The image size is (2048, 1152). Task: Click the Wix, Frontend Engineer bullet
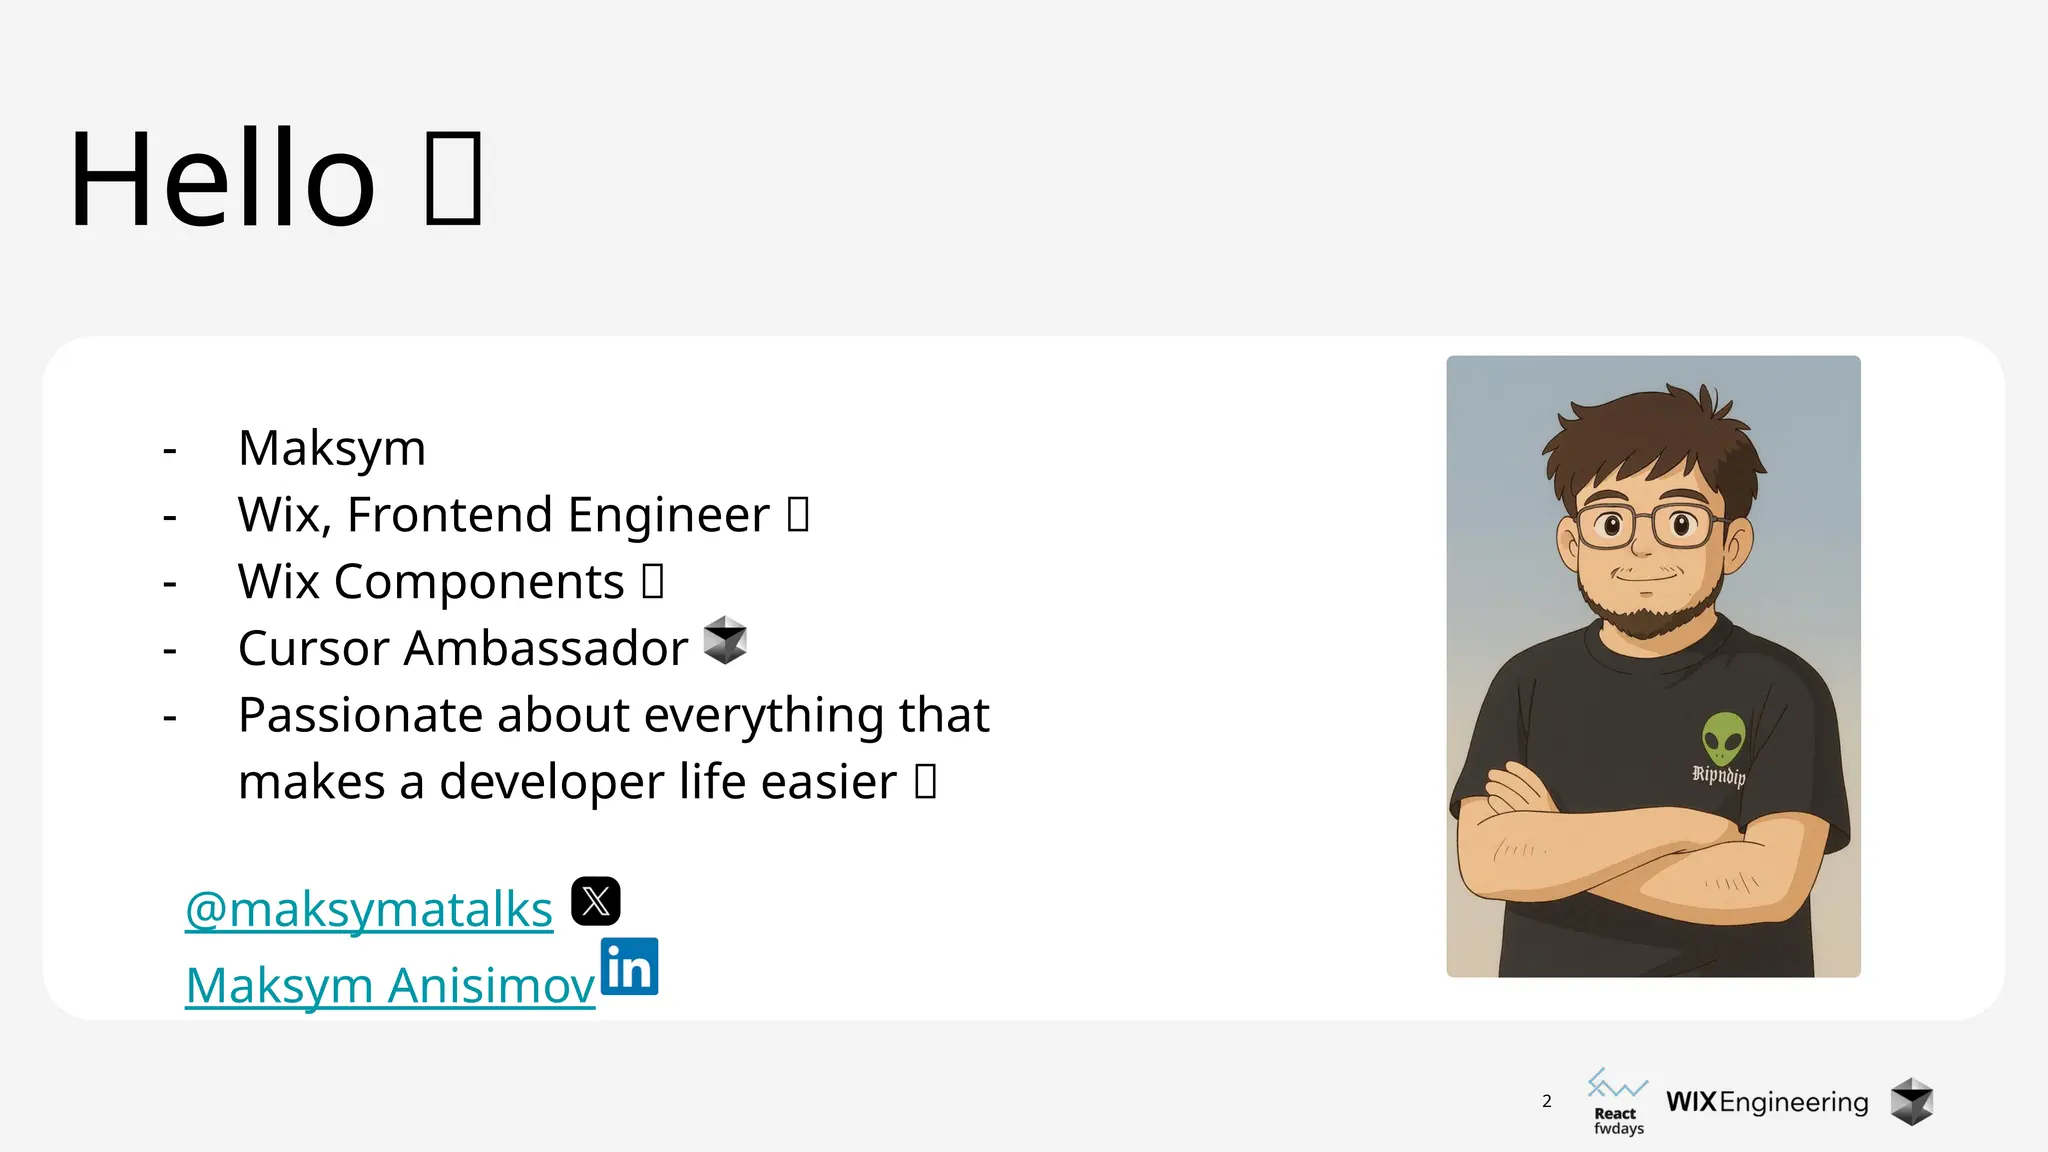click(503, 514)
